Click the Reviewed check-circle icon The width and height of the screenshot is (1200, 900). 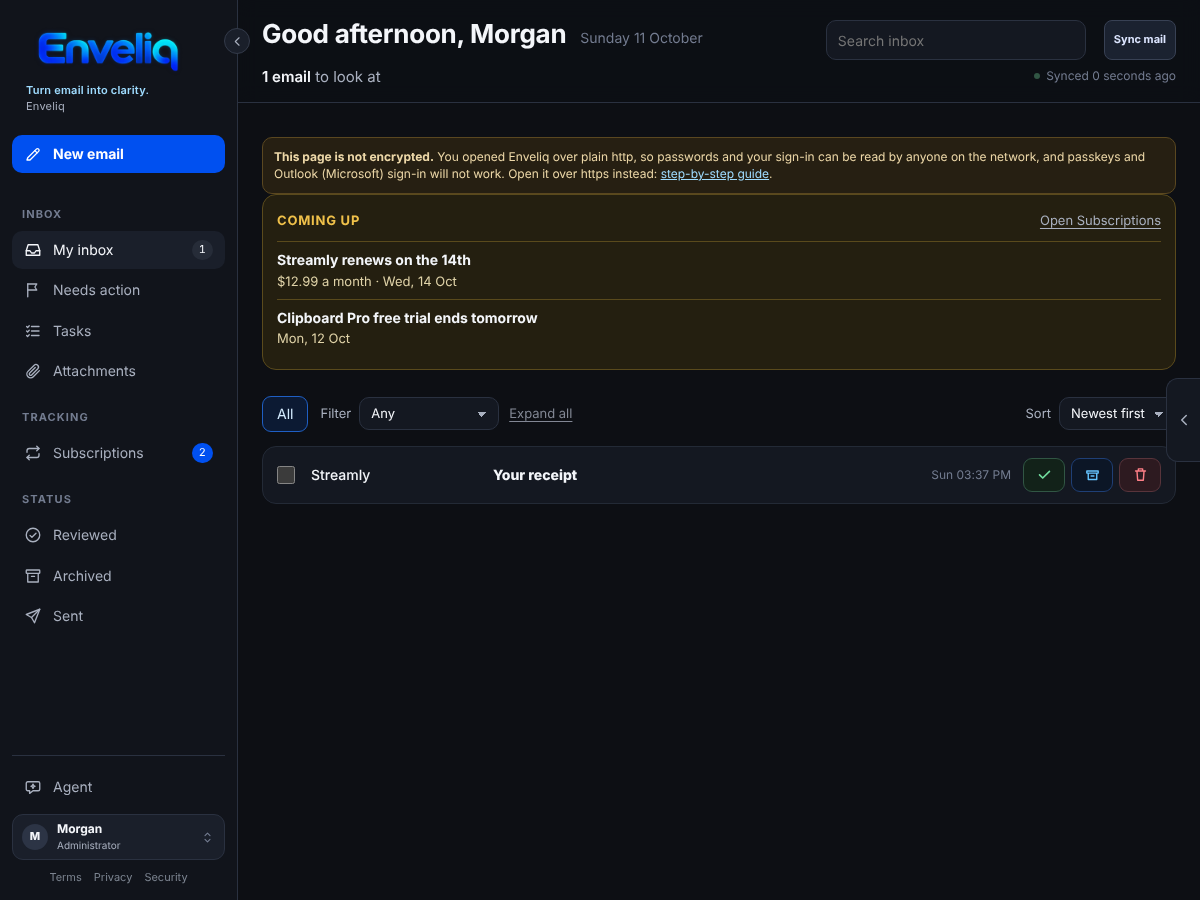pos(33,535)
